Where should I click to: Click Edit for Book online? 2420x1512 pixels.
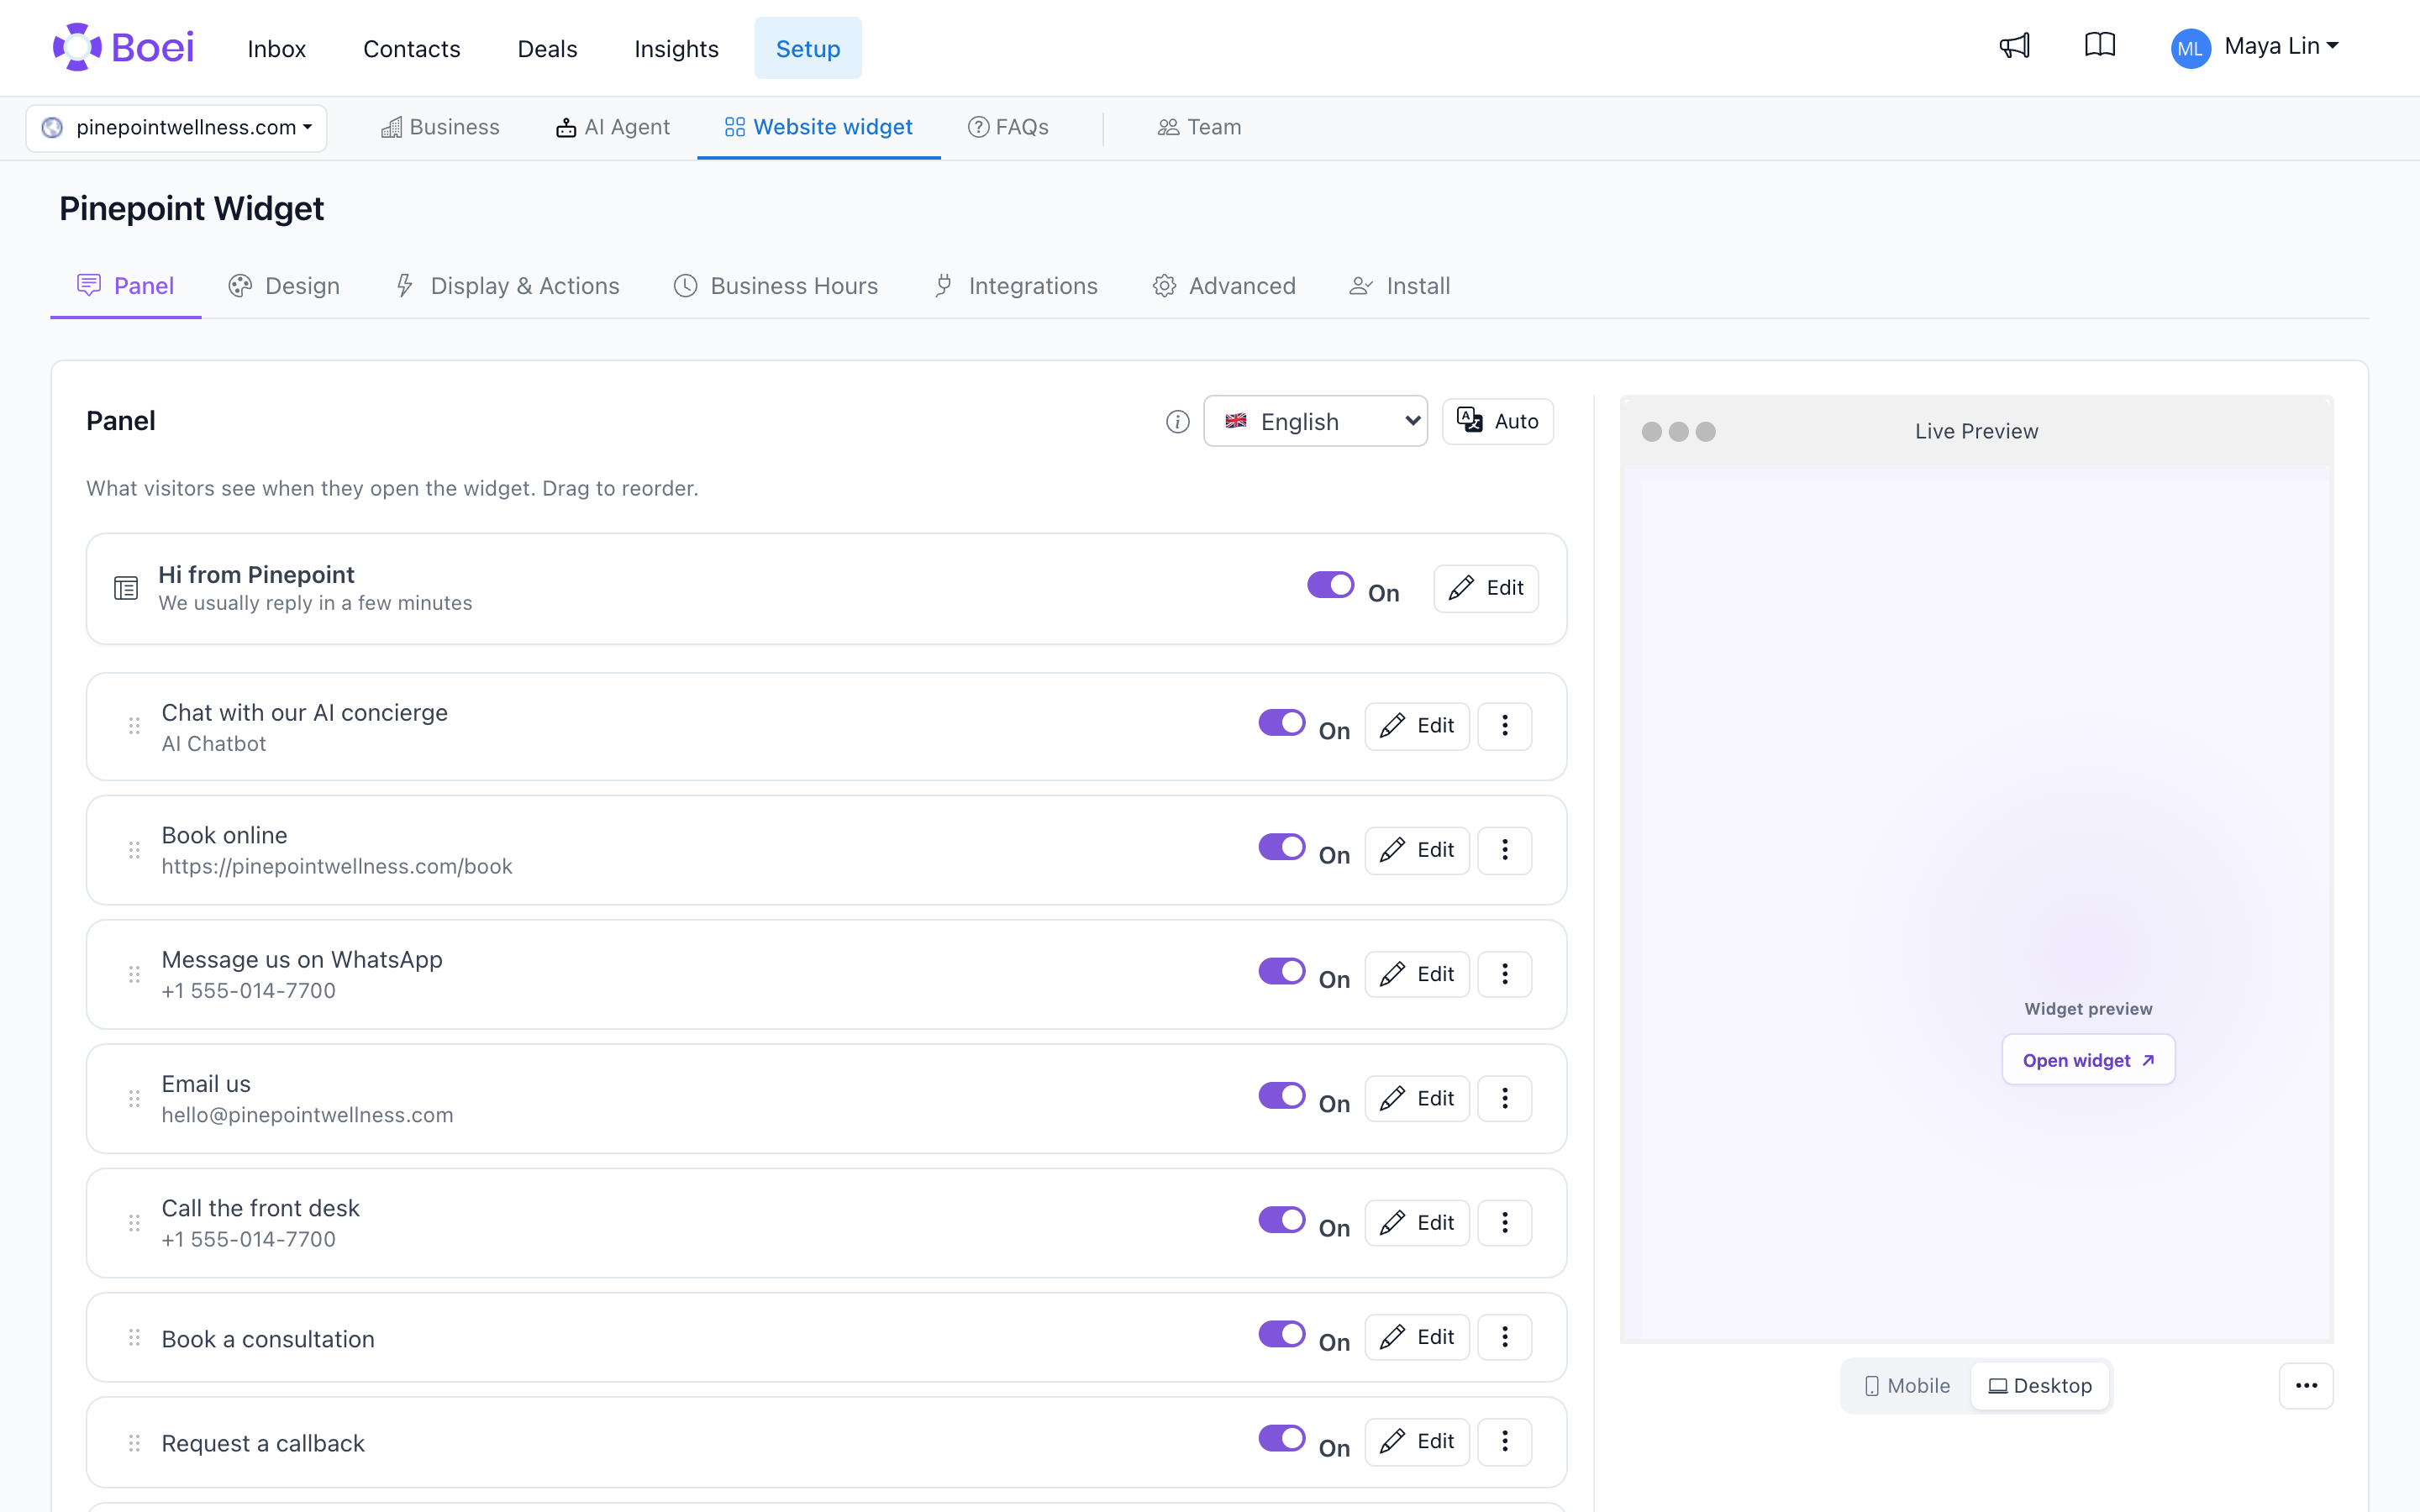click(x=1417, y=850)
